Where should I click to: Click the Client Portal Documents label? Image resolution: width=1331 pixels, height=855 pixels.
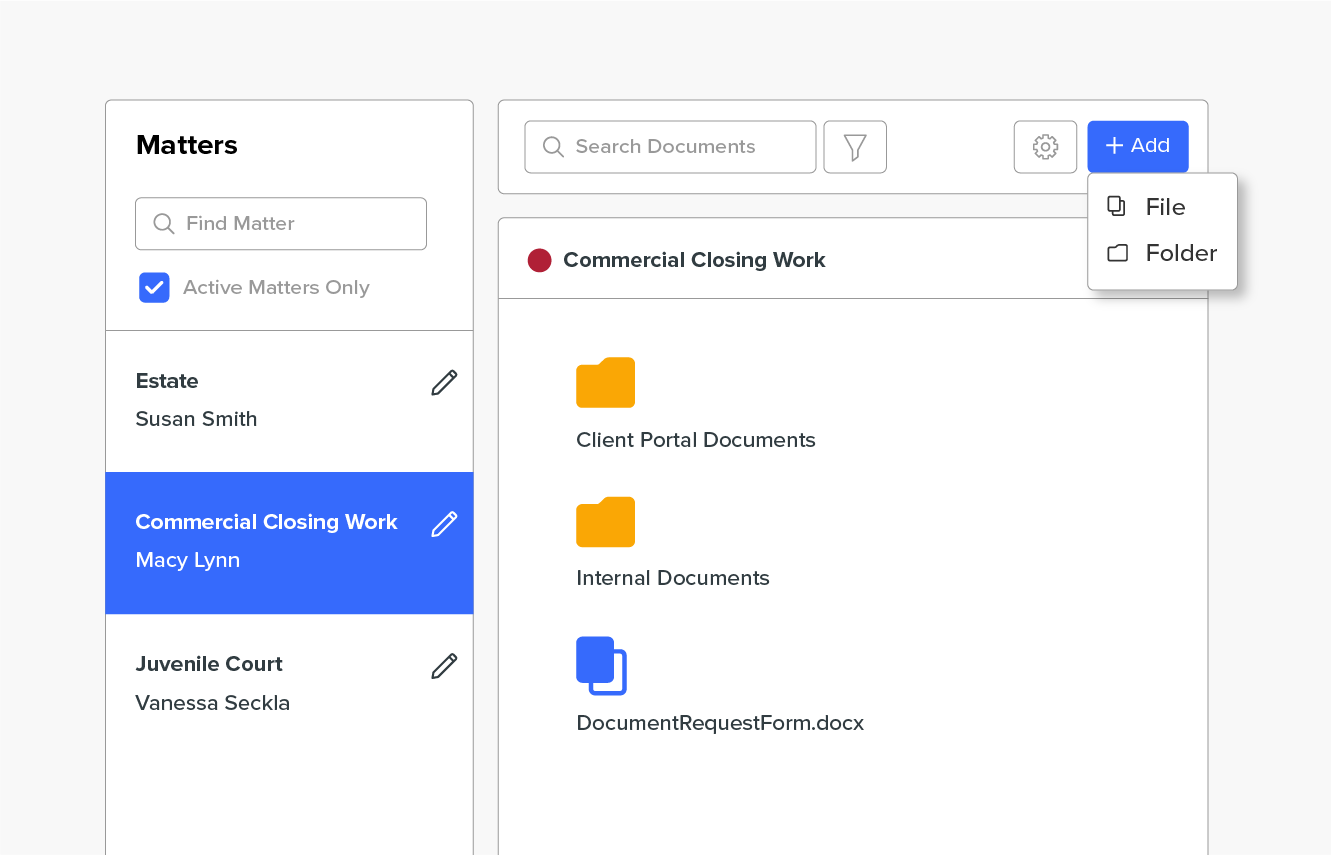(695, 440)
